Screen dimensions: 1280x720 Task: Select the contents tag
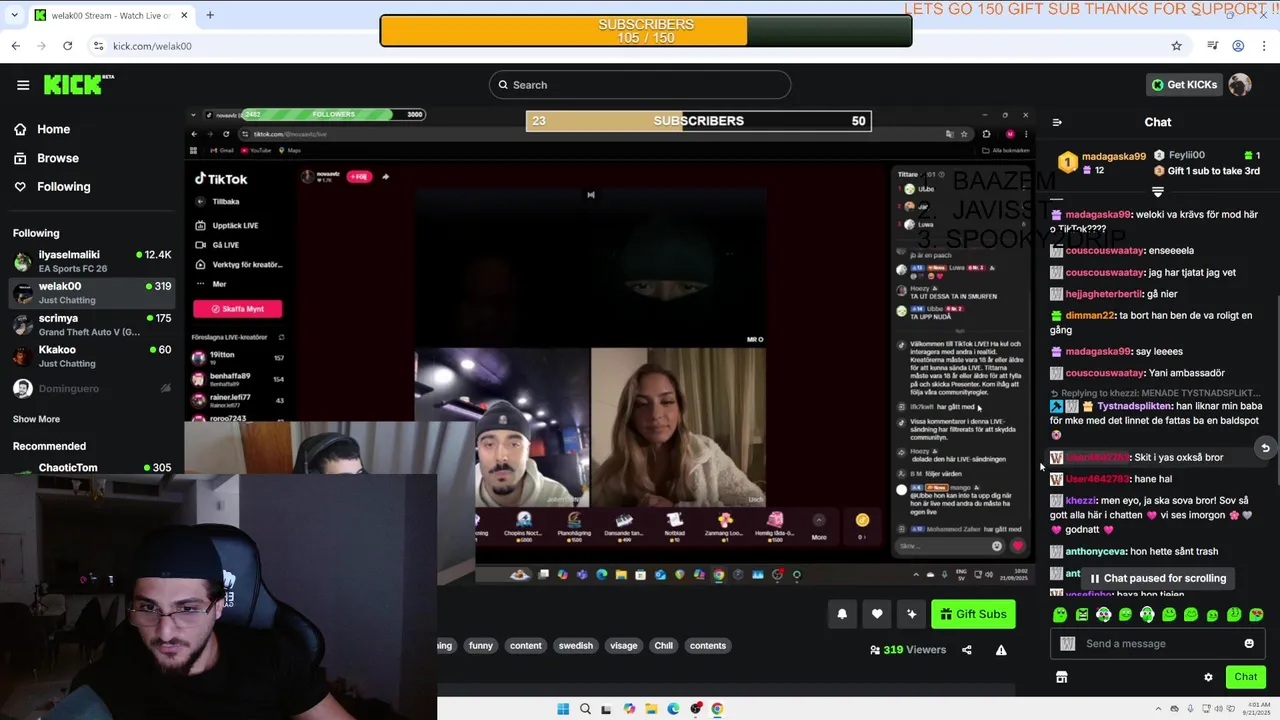pos(708,646)
